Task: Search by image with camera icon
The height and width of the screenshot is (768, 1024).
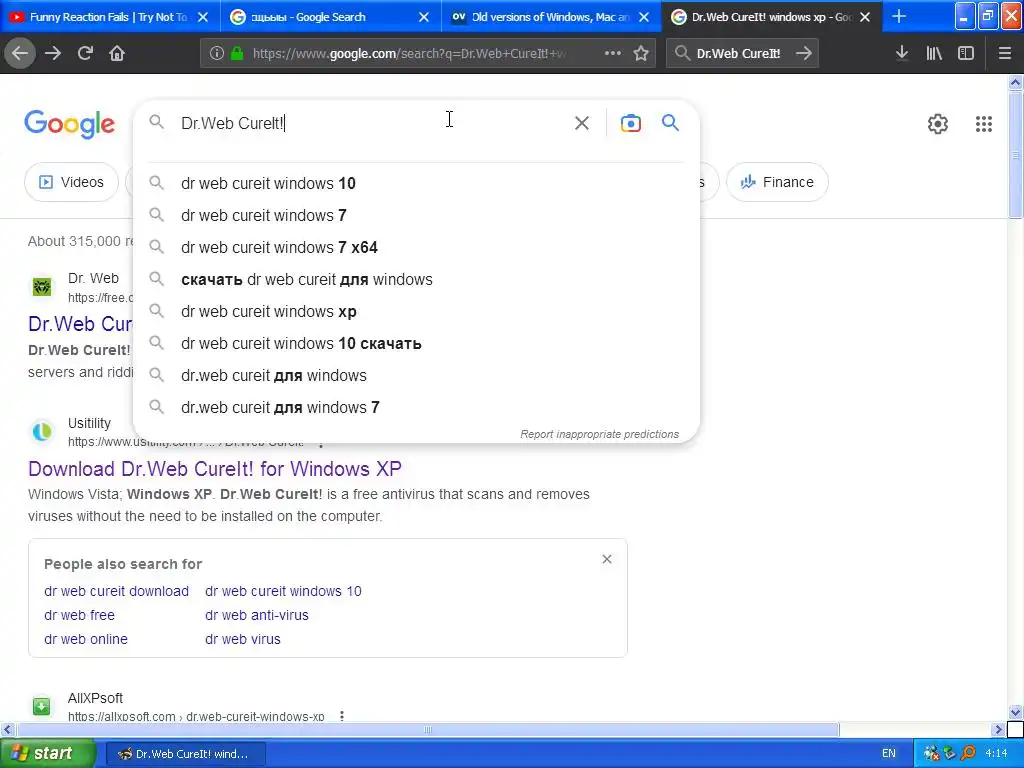Action: pyautogui.click(x=631, y=123)
